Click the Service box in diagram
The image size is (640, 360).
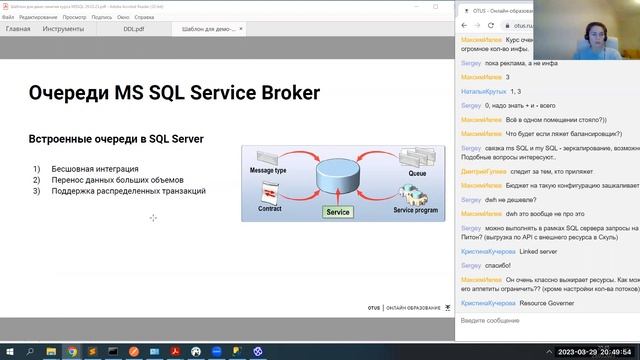(338, 212)
